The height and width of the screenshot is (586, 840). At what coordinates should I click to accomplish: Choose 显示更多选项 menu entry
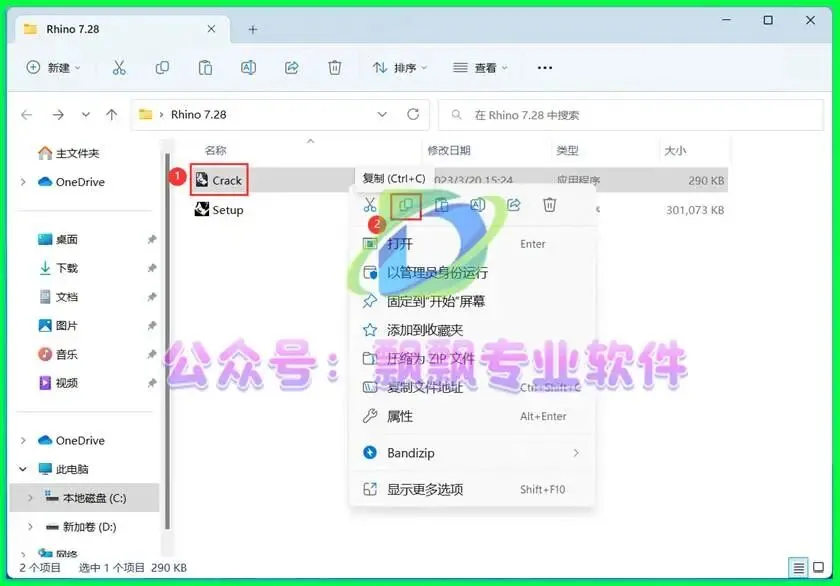[x=472, y=489]
